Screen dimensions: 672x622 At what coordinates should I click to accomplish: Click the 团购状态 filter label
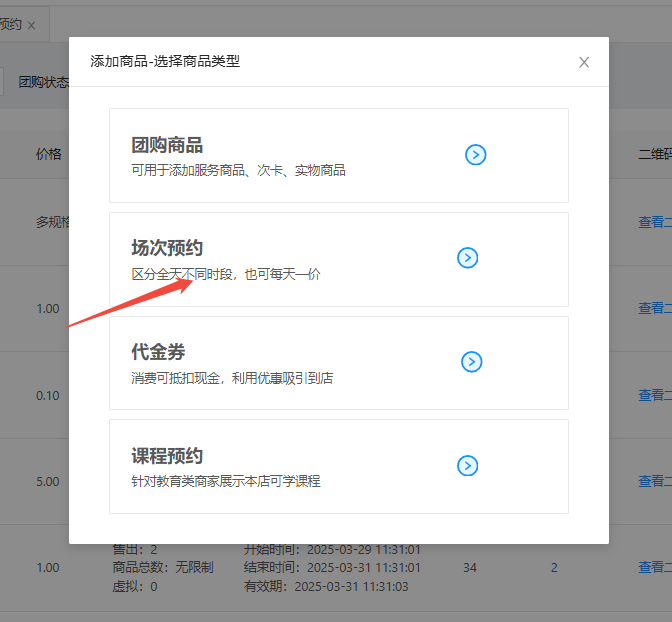44,82
